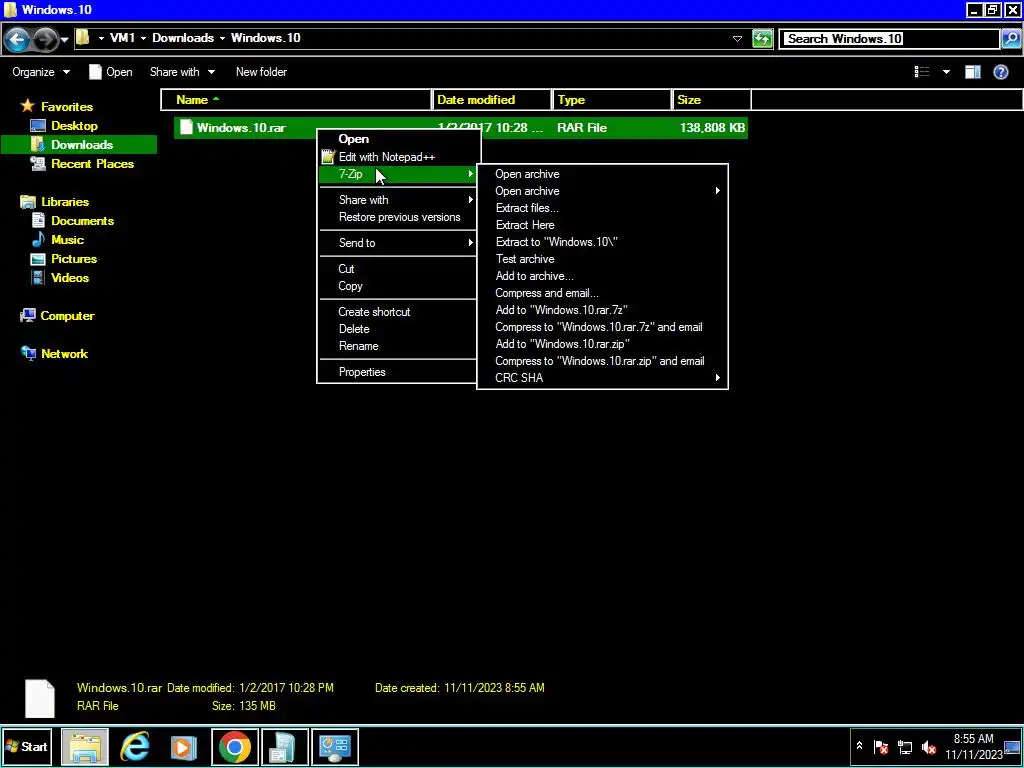Expand context menu Share with submenu
The image size is (1024, 768).
point(398,200)
